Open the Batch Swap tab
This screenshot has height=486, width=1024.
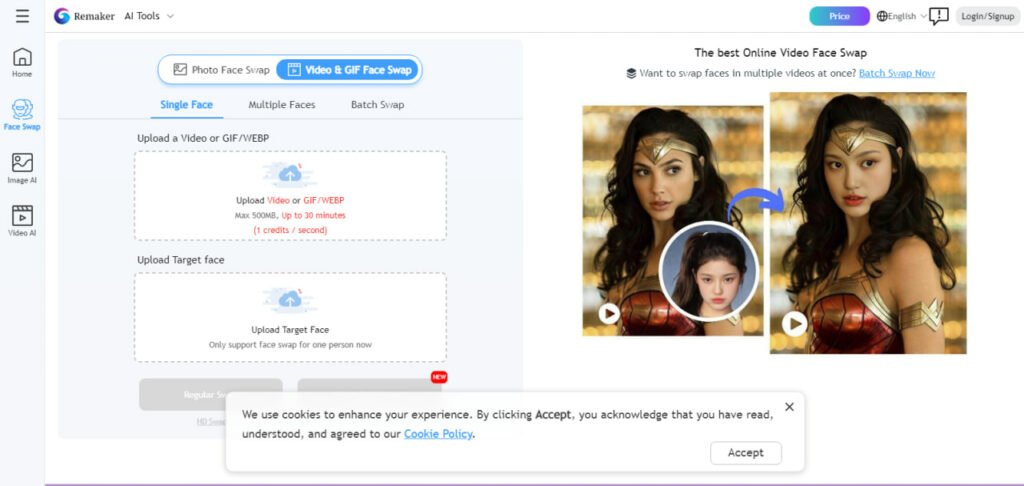tap(377, 105)
